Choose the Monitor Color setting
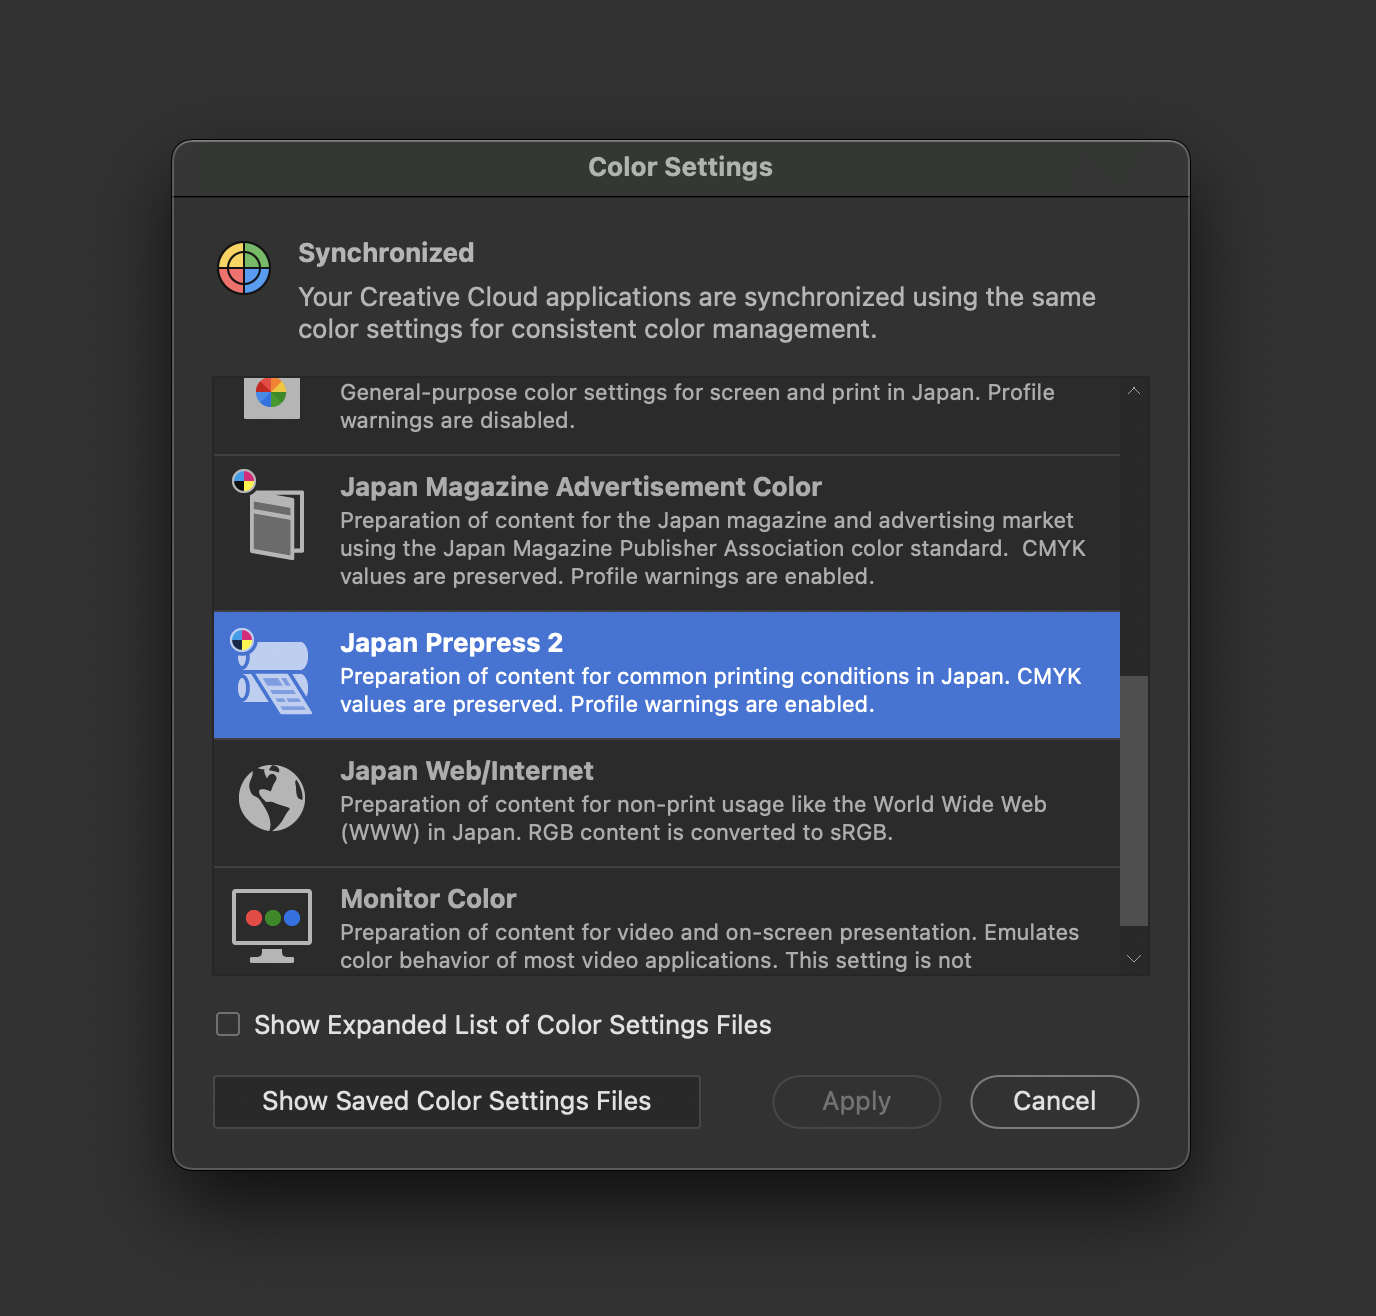Screen dimensions: 1376x1316 pos(667,922)
